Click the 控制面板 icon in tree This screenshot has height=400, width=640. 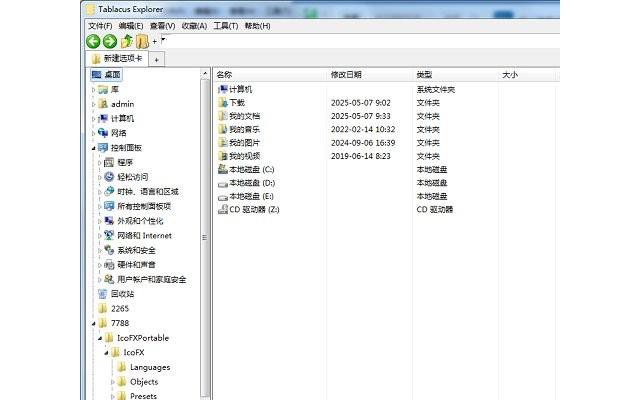tap(103, 148)
